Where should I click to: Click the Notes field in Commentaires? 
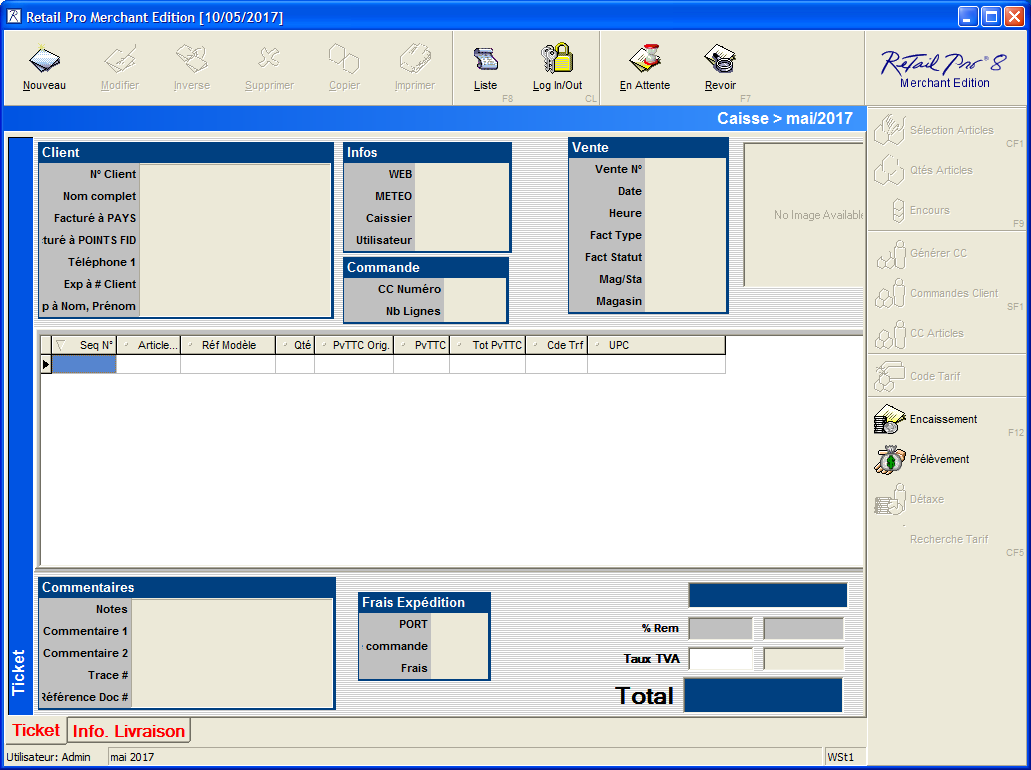(231, 609)
